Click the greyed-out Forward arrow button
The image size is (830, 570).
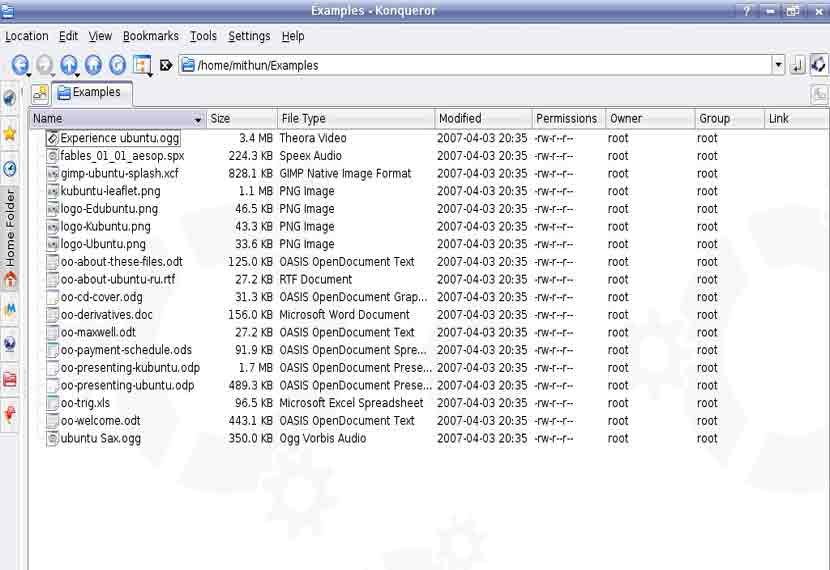[44, 65]
